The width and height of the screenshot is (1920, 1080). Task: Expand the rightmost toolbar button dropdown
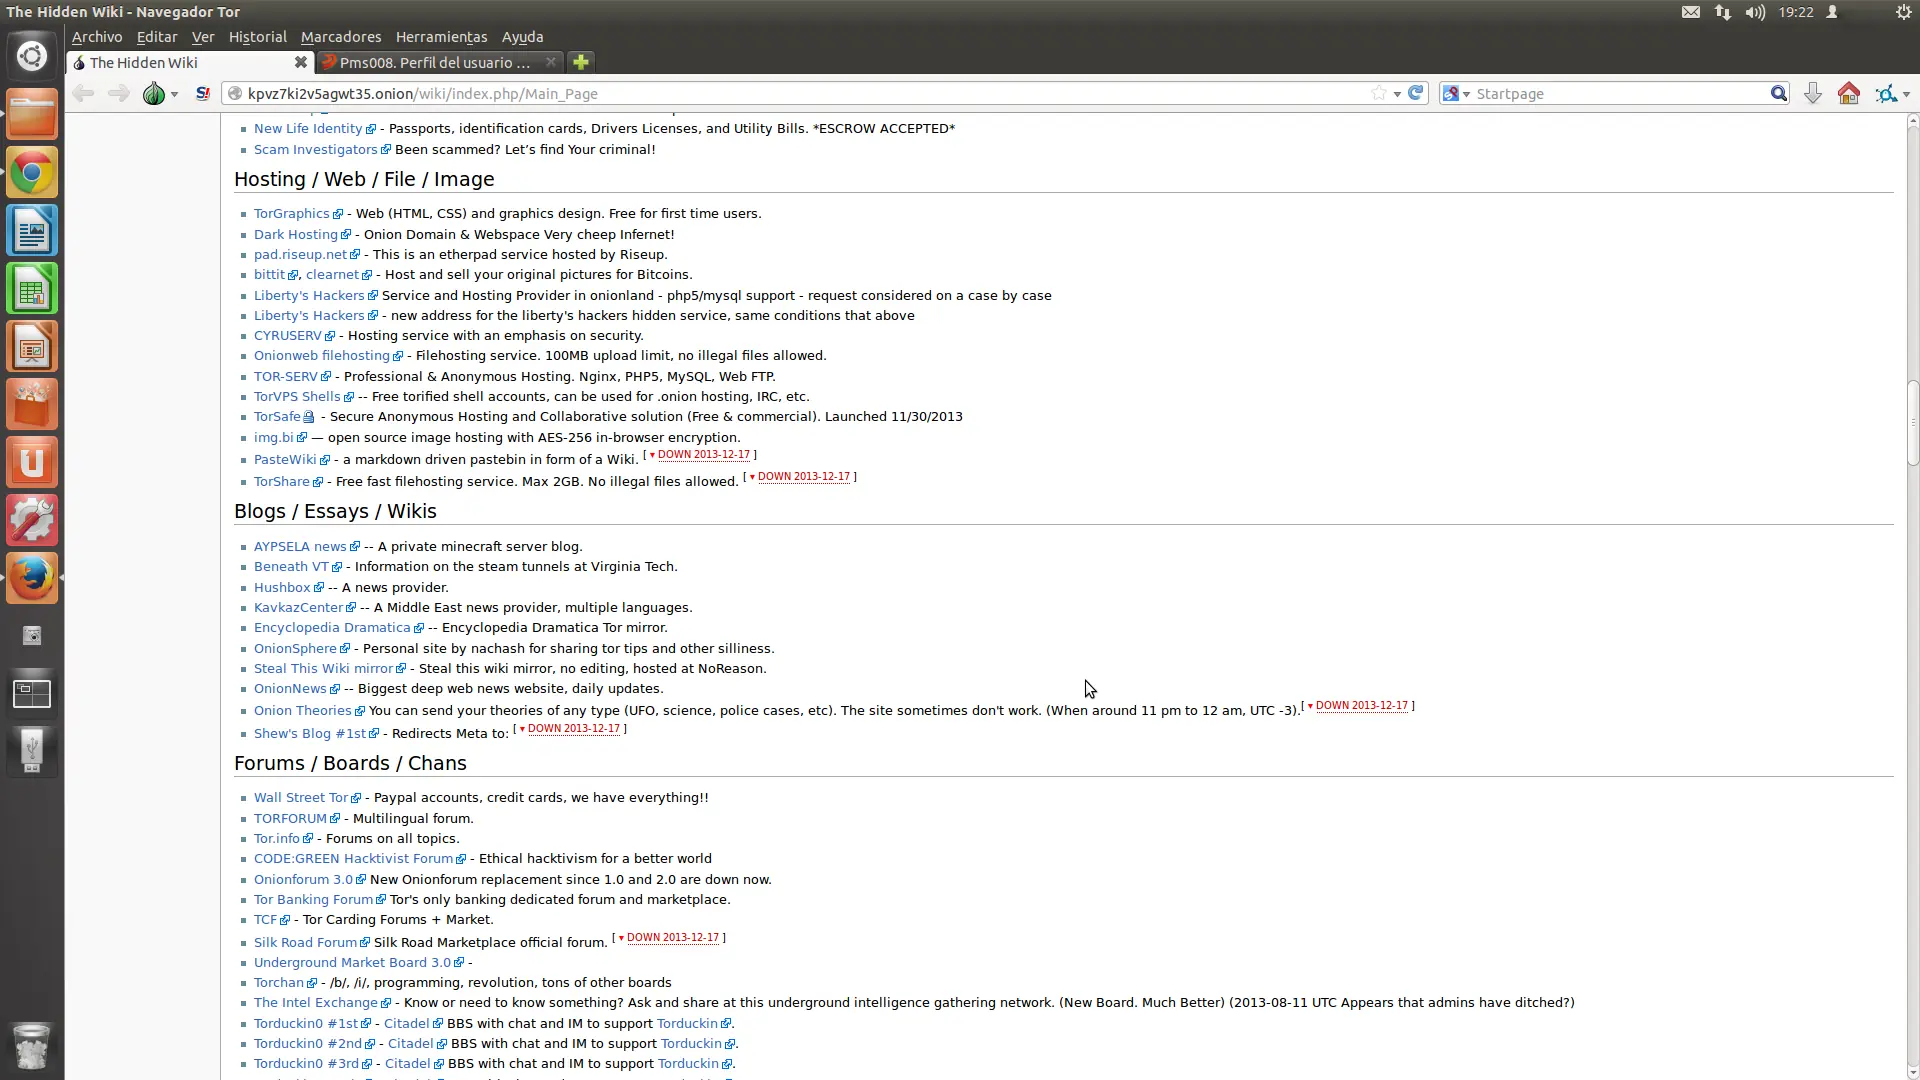point(1907,94)
